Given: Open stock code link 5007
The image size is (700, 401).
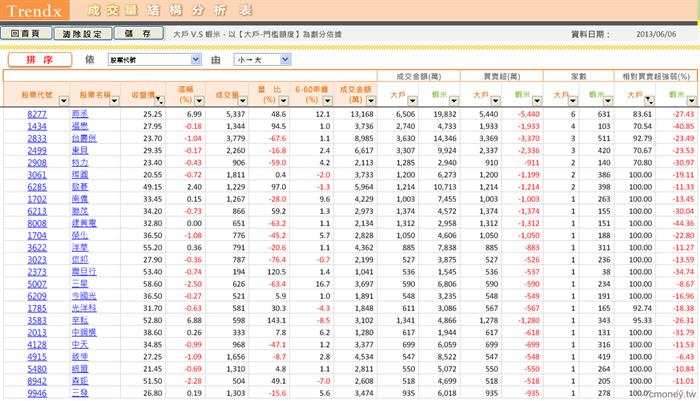Looking at the screenshot, I should [37, 284].
